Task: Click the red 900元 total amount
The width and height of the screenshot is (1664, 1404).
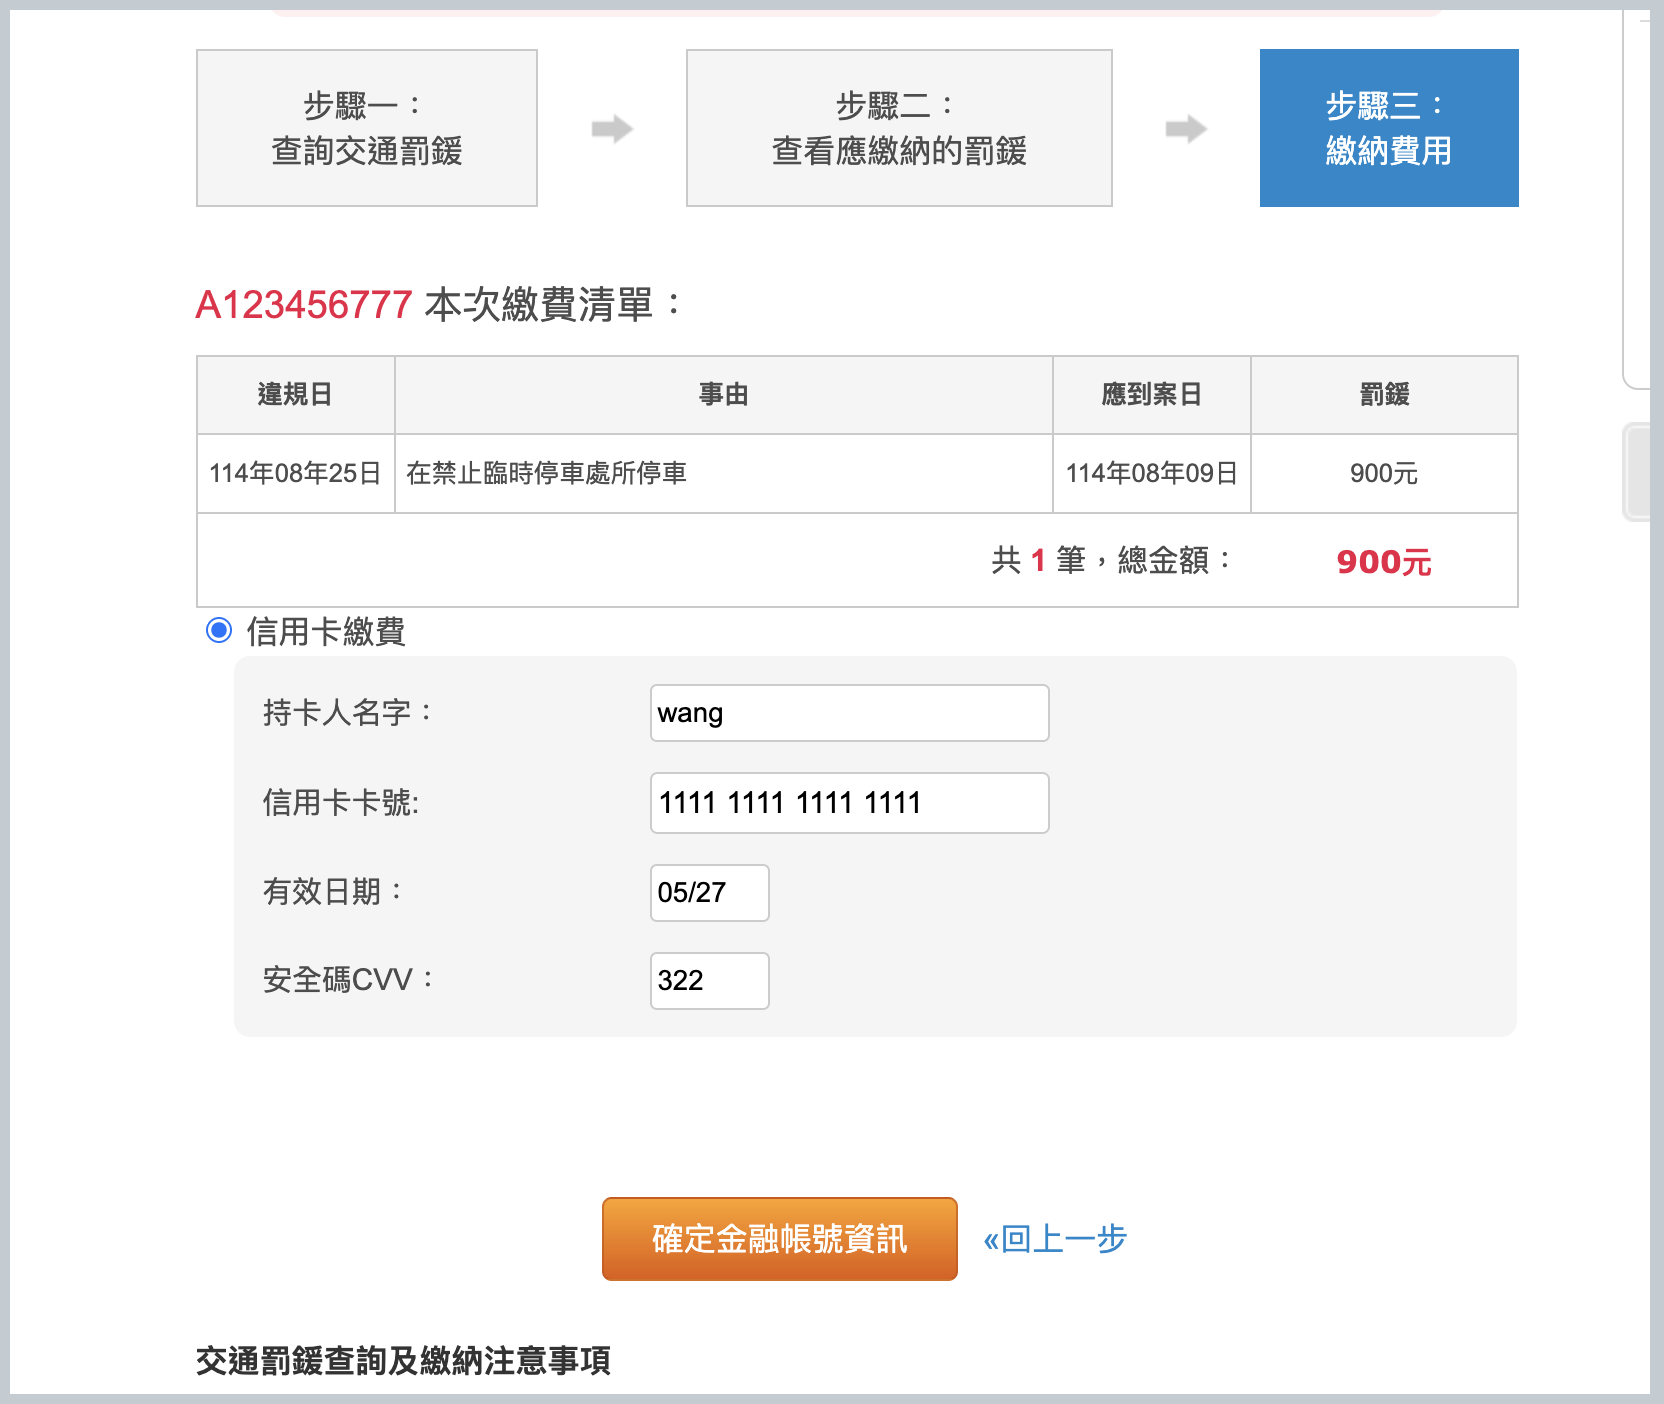Action: tap(1383, 562)
